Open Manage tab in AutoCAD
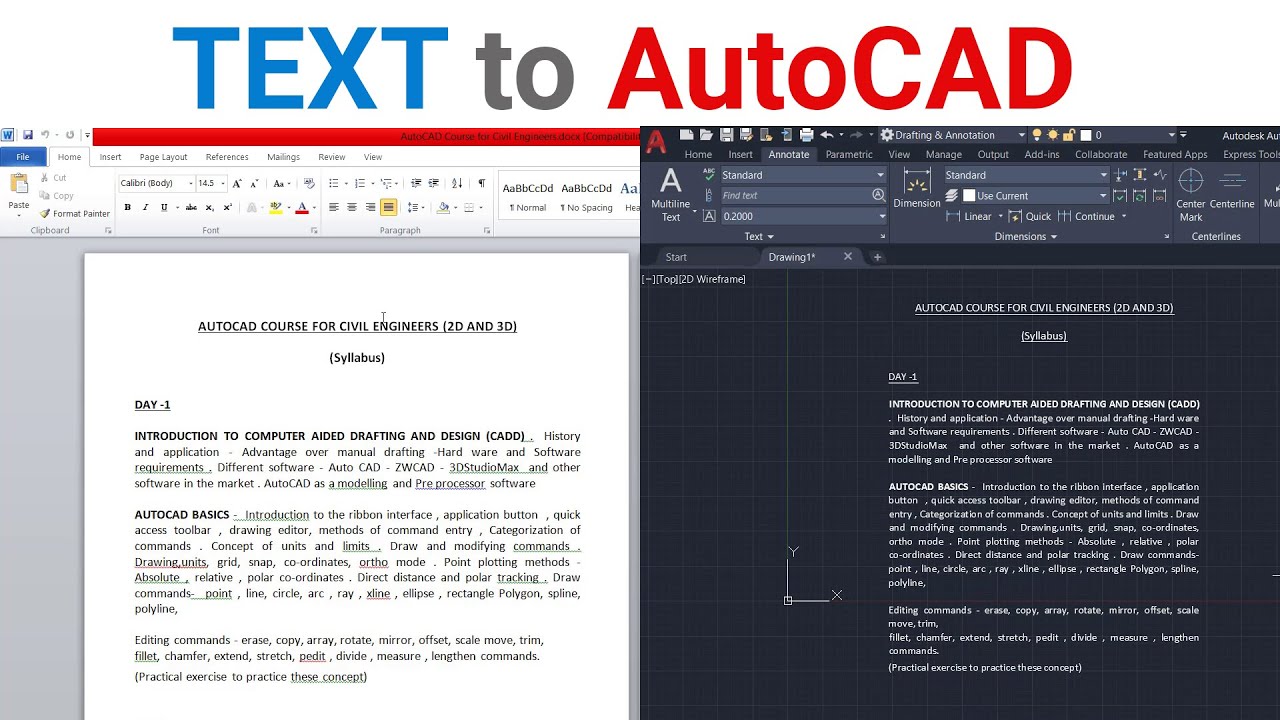 [943, 154]
